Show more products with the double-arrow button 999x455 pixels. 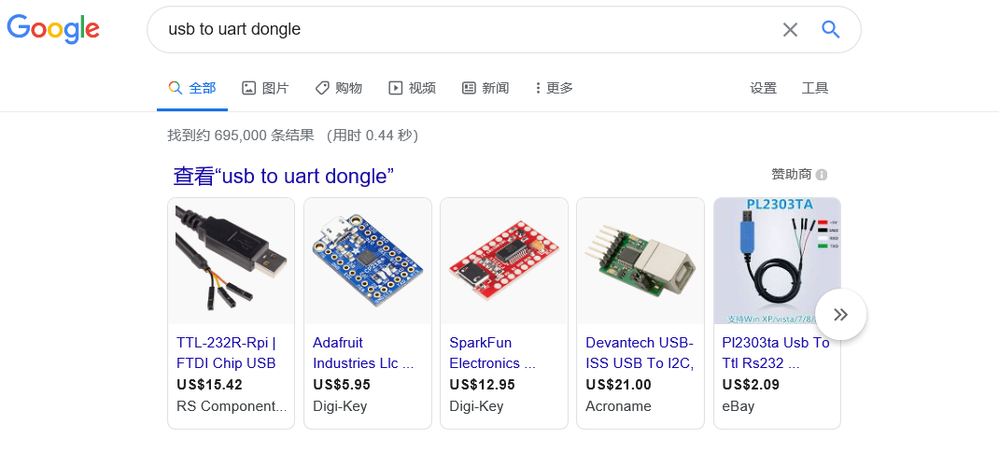pos(840,314)
